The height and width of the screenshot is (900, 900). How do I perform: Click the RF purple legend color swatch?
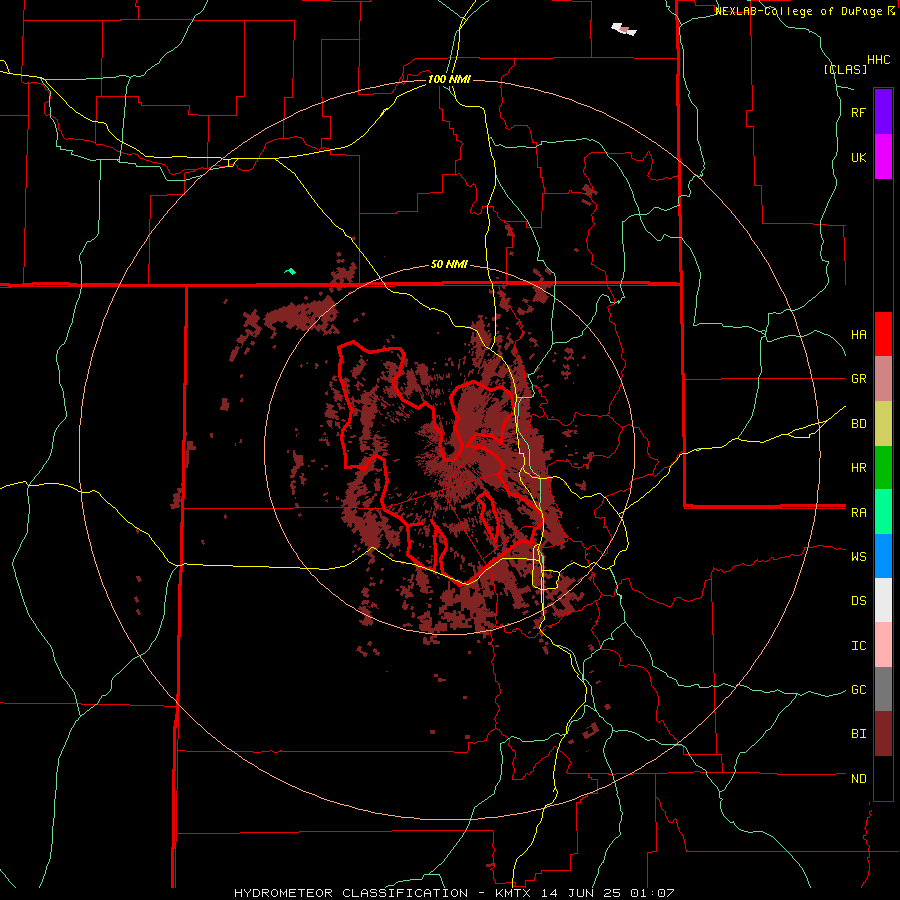(883, 112)
